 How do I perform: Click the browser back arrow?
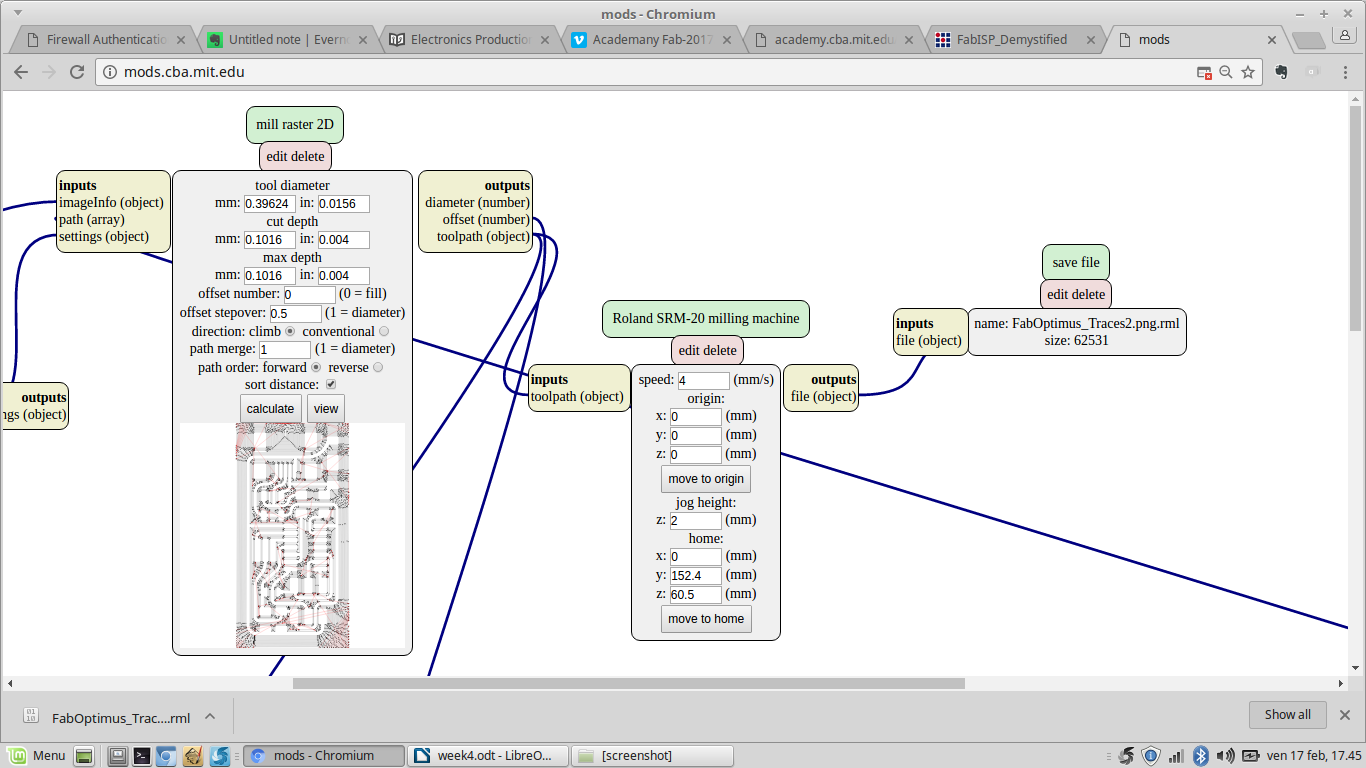21,72
